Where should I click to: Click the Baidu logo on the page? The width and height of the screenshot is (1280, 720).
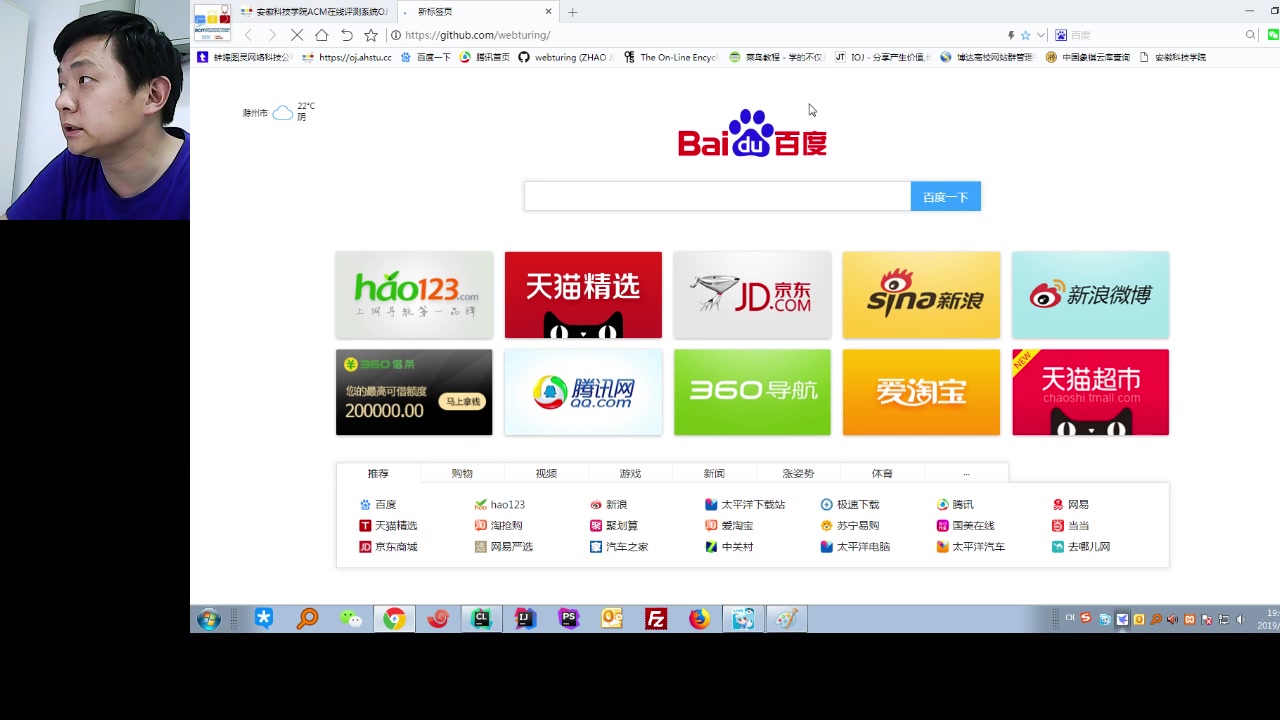752,133
